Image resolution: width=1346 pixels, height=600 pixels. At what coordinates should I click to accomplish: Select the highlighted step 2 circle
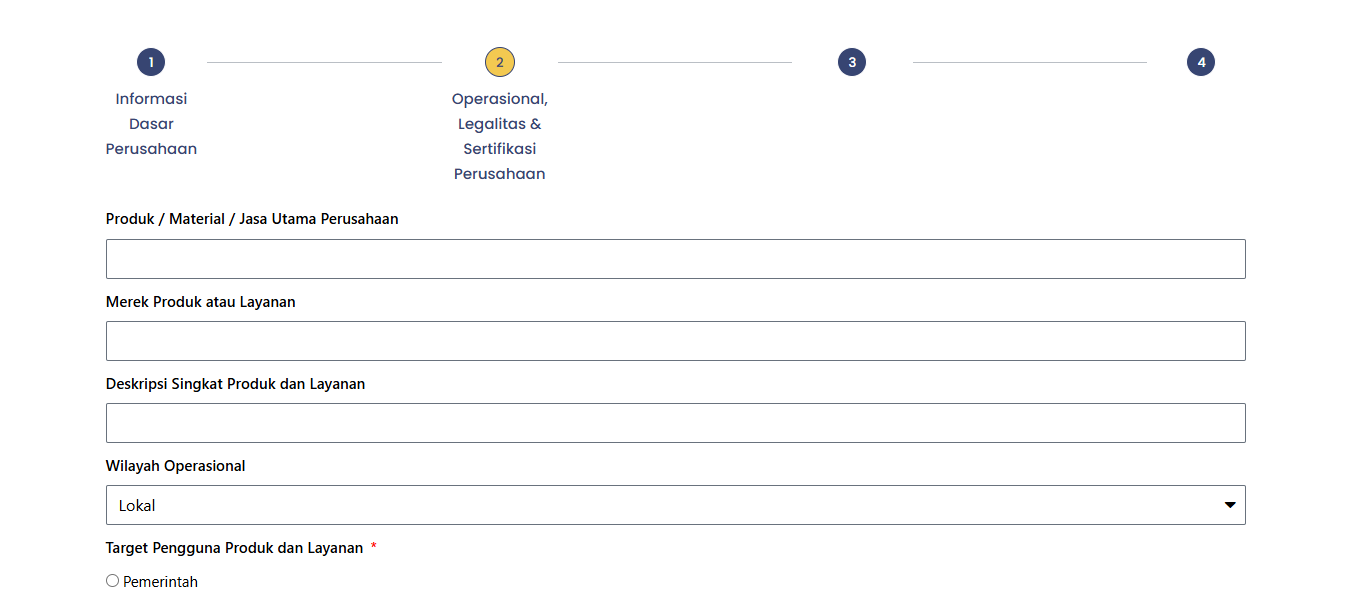pos(500,62)
